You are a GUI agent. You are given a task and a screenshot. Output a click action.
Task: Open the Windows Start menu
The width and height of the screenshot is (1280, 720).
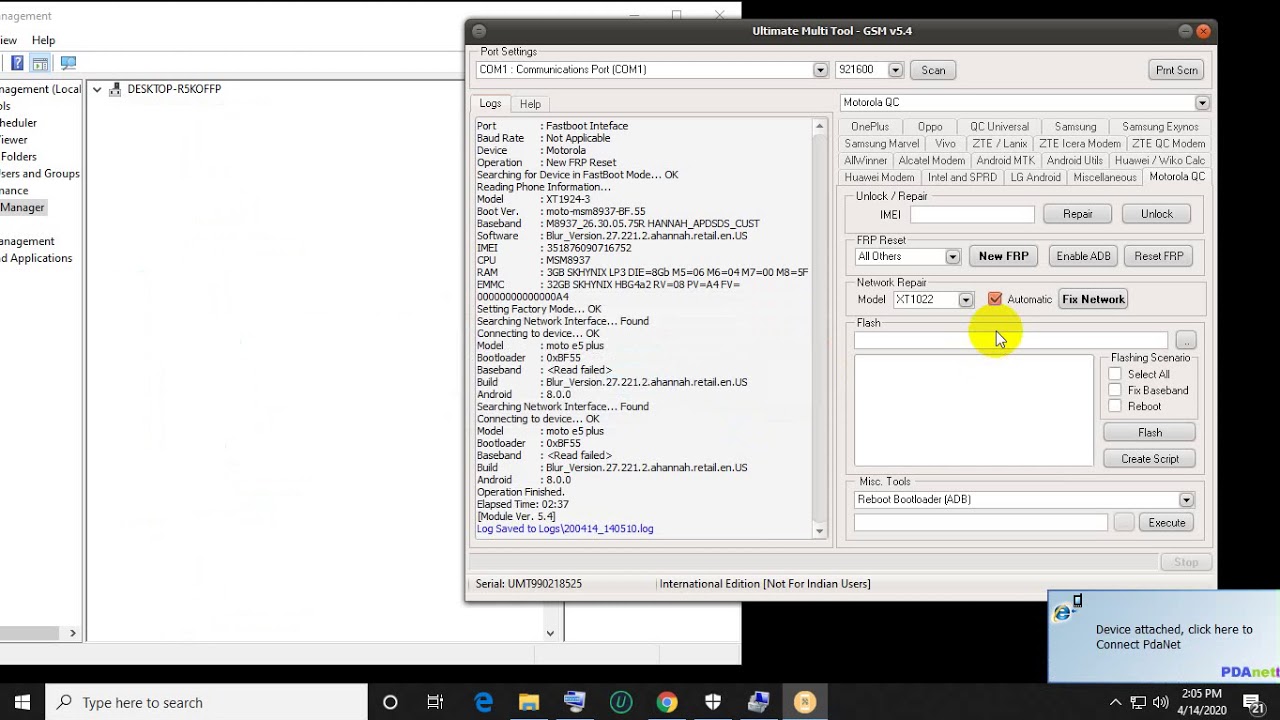click(x=22, y=702)
